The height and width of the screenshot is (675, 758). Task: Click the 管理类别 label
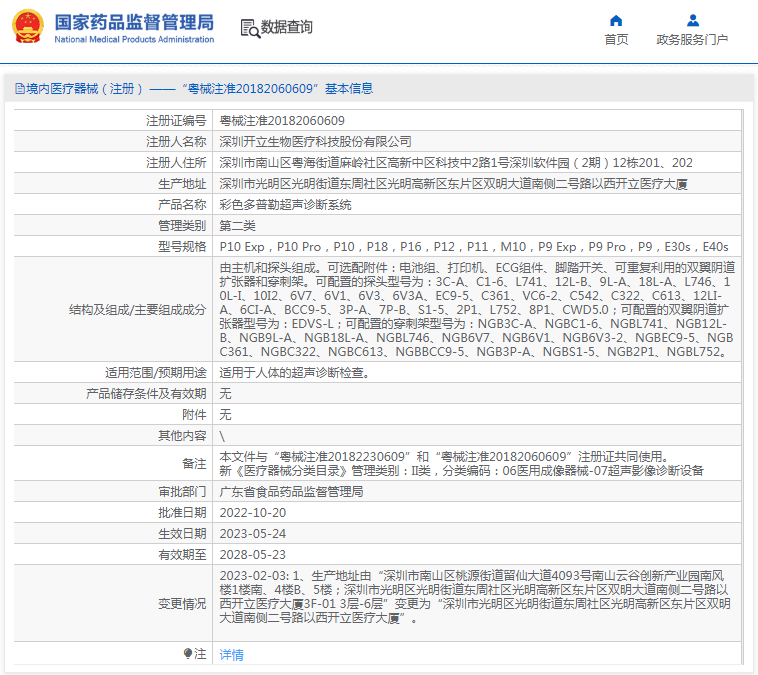click(x=182, y=226)
